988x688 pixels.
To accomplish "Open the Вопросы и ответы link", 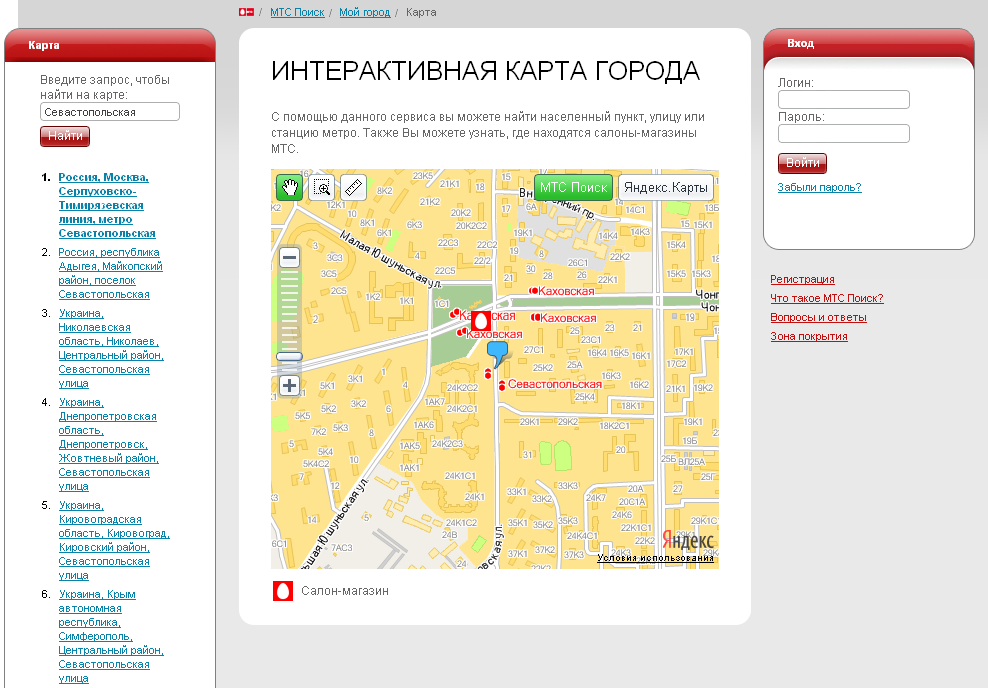I will pyautogui.click(x=818, y=317).
